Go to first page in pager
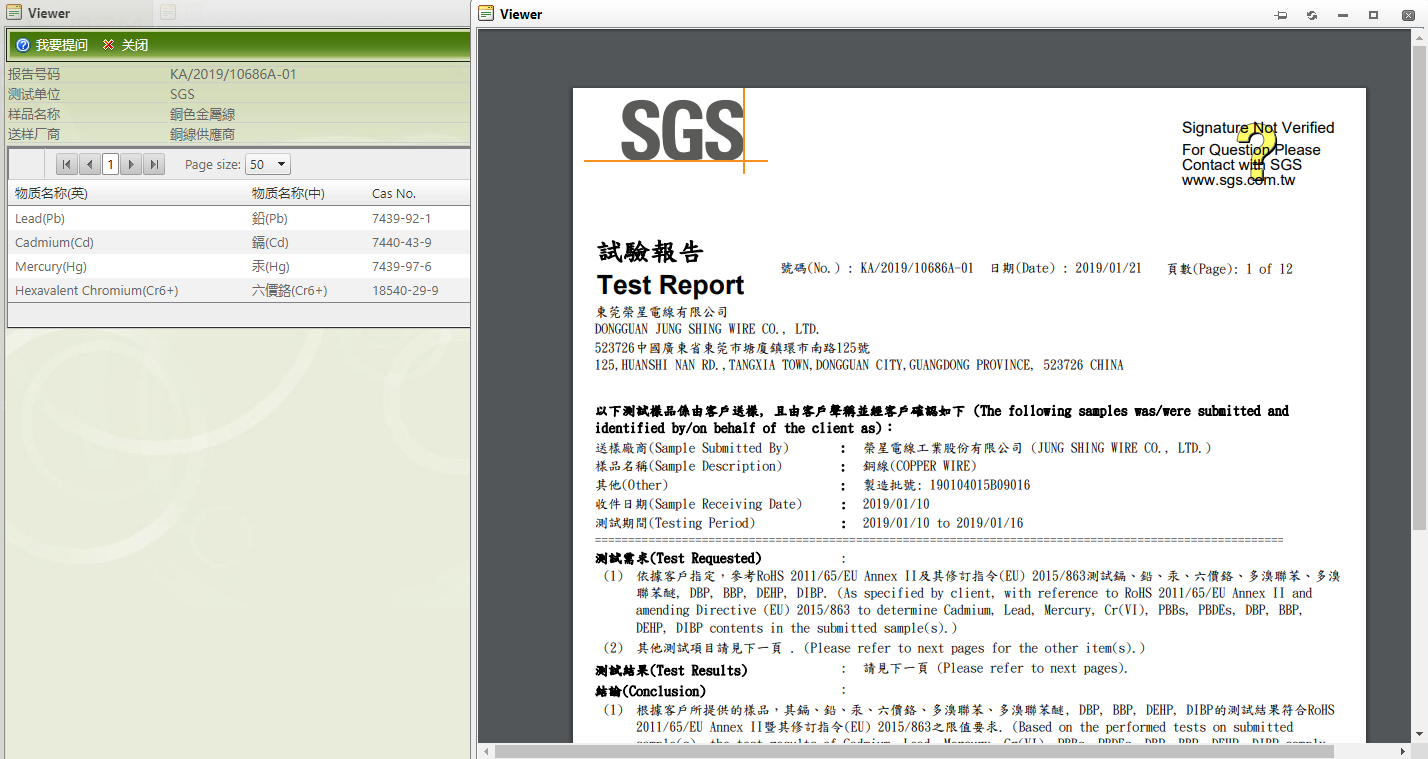This screenshot has width=1428, height=759. click(x=67, y=164)
